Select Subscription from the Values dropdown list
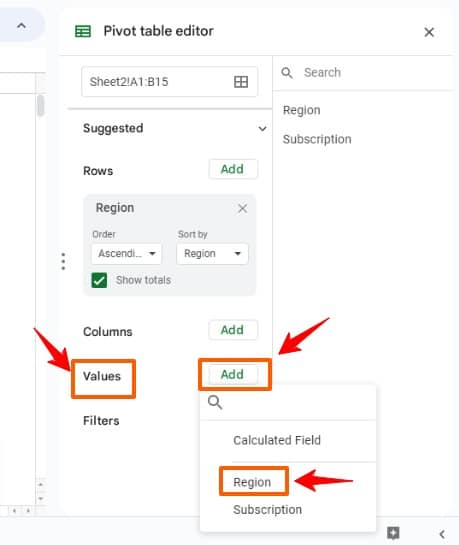This screenshot has height=545, width=459. [x=268, y=510]
